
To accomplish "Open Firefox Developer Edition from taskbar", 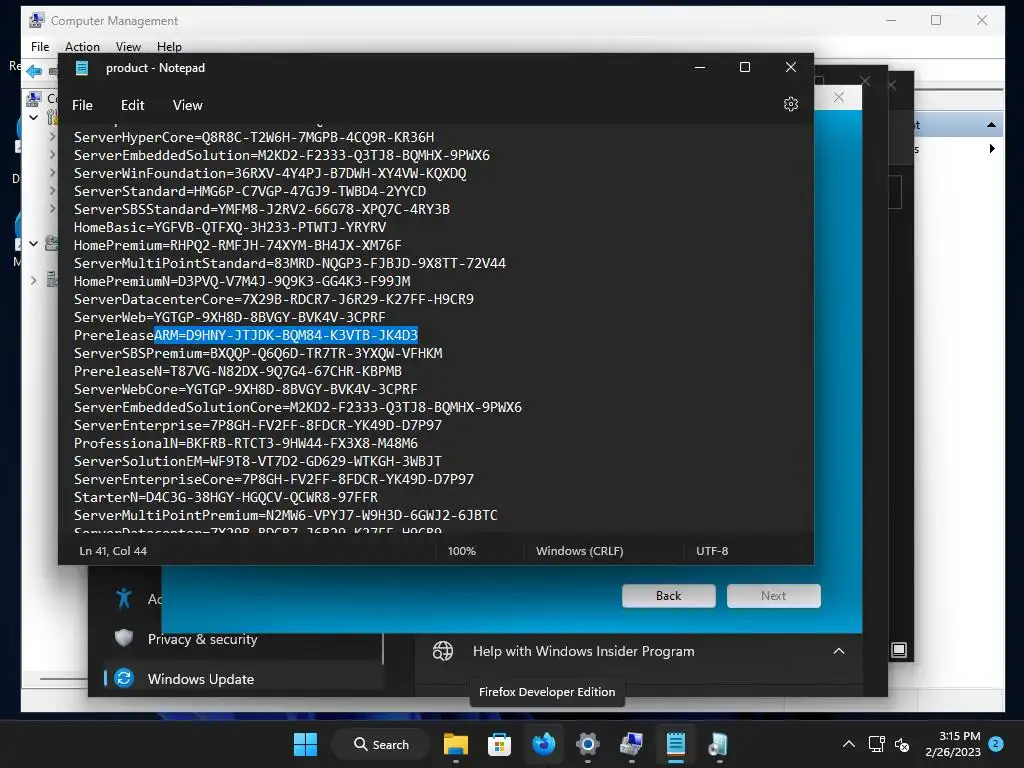I will pos(543,744).
